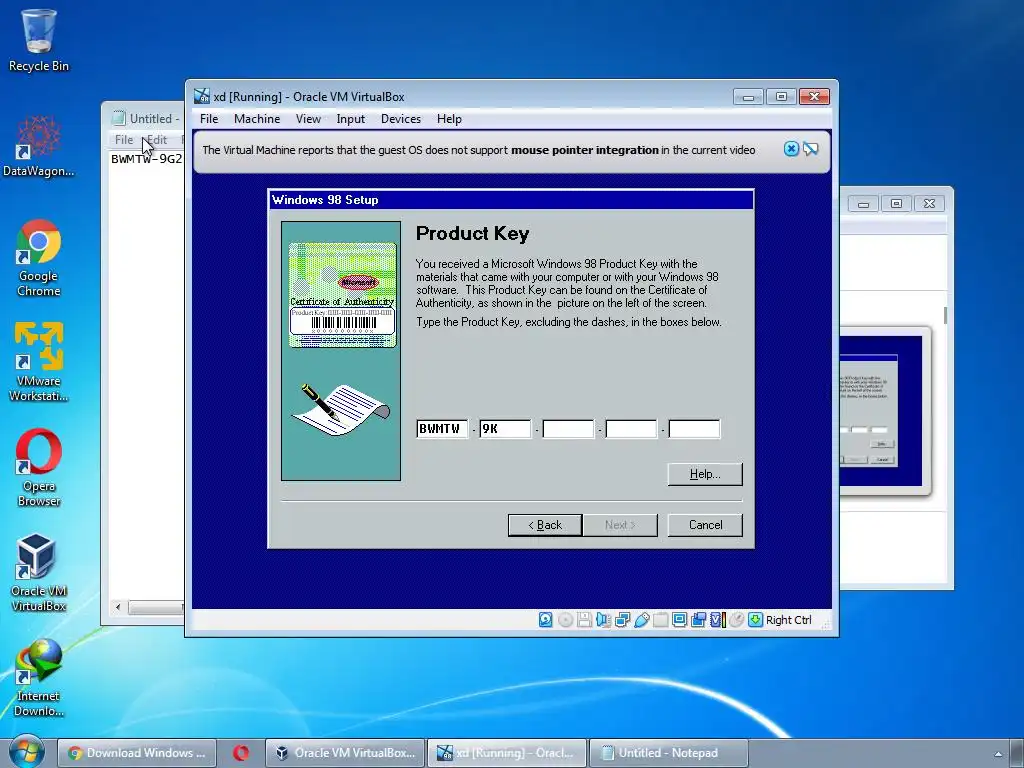Screen dimensions: 1024x768
Task: Select the VMware Workstation desktop shortcut
Action: tap(39, 362)
